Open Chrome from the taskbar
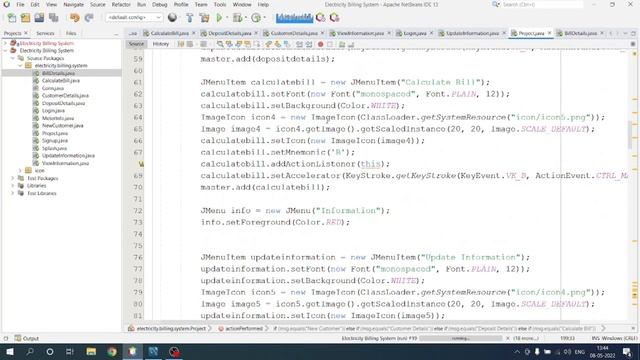 click(x=112, y=351)
